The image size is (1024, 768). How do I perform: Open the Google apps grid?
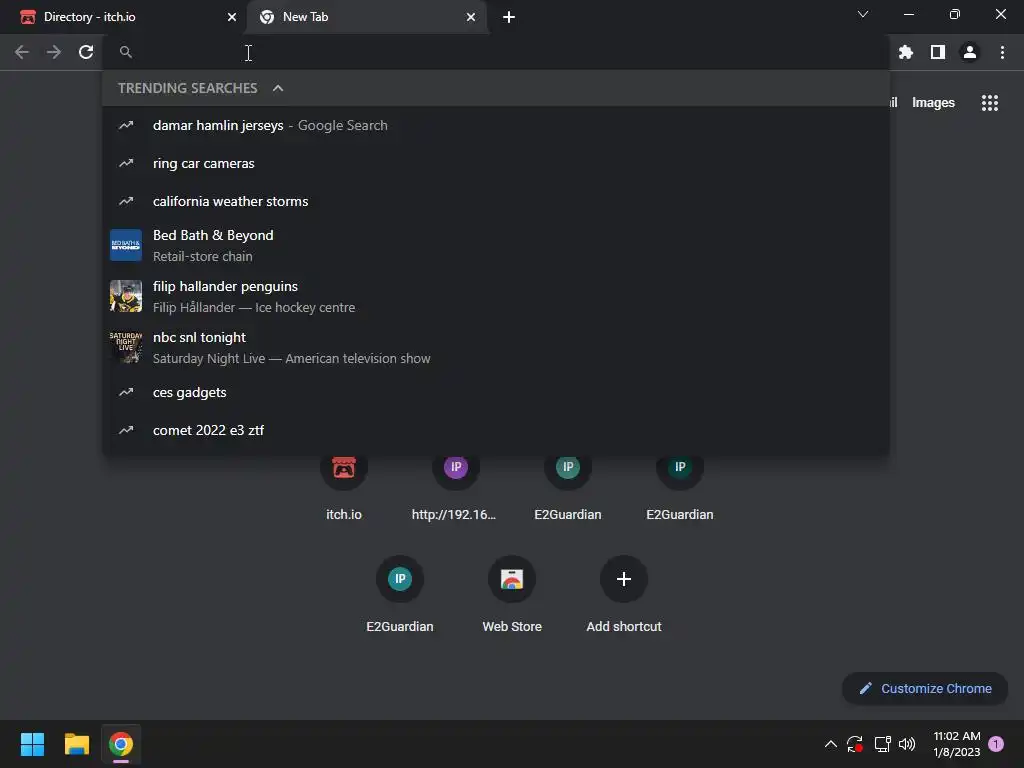[989, 103]
